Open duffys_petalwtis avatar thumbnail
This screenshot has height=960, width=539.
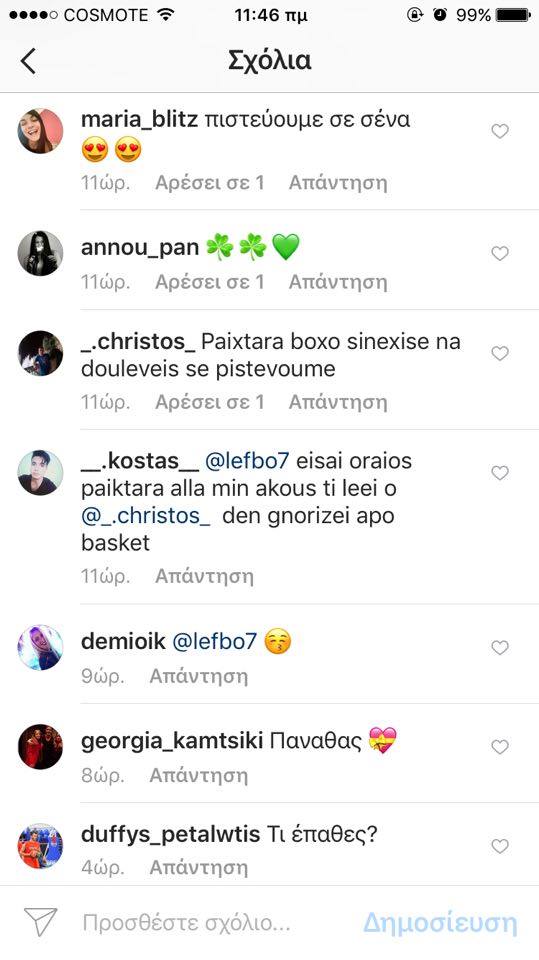pyautogui.click(x=40, y=846)
